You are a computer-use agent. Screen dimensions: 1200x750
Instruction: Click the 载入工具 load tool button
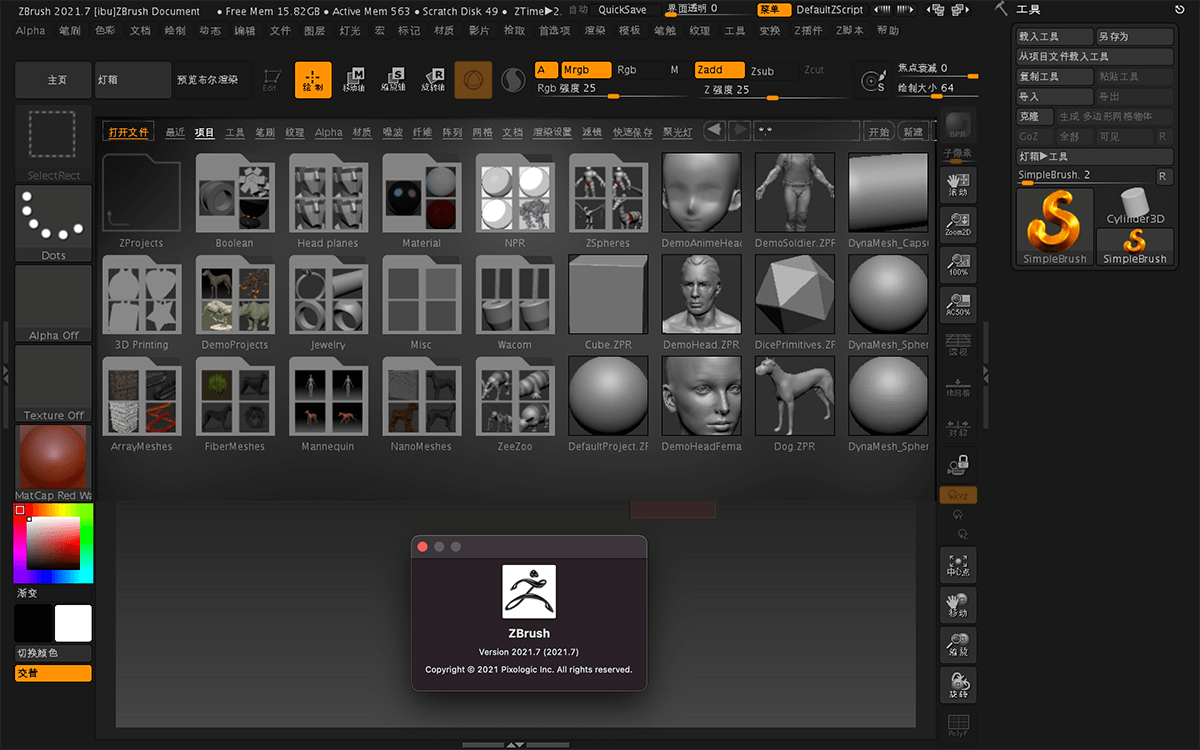(x=1055, y=36)
